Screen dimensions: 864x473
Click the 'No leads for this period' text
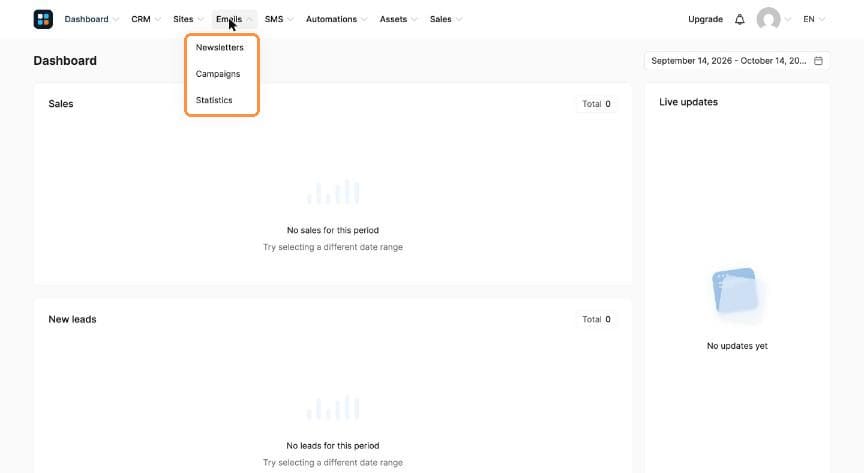point(333,446)
